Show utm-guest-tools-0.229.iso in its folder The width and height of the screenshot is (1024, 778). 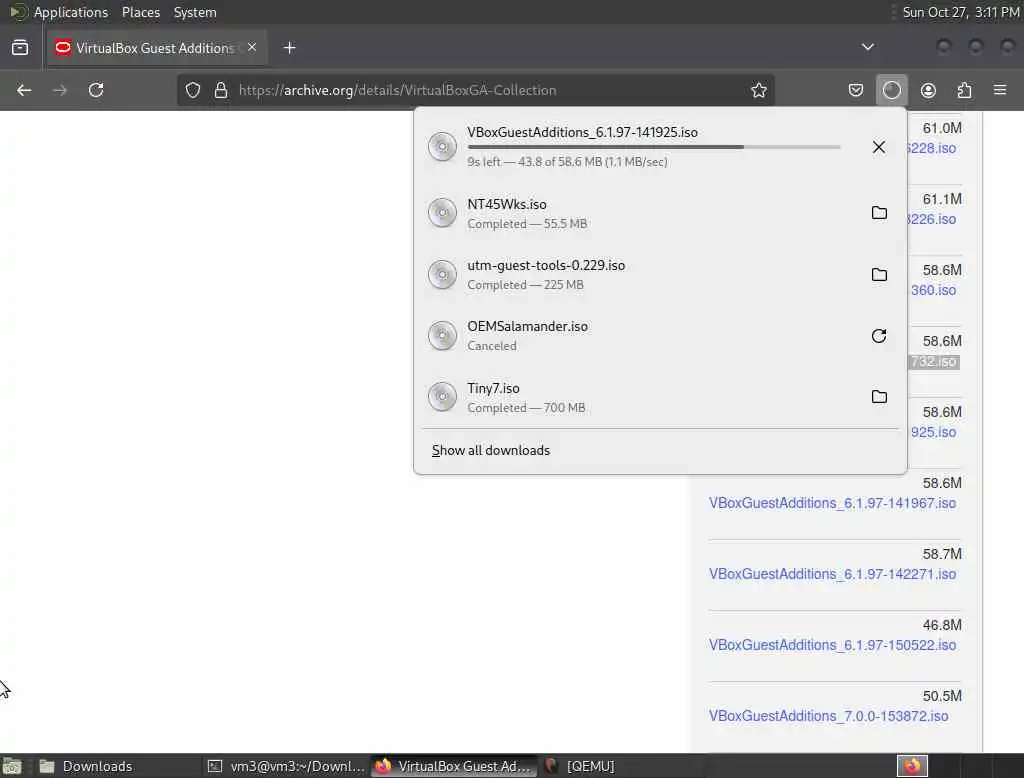click(x=879, y=274)
